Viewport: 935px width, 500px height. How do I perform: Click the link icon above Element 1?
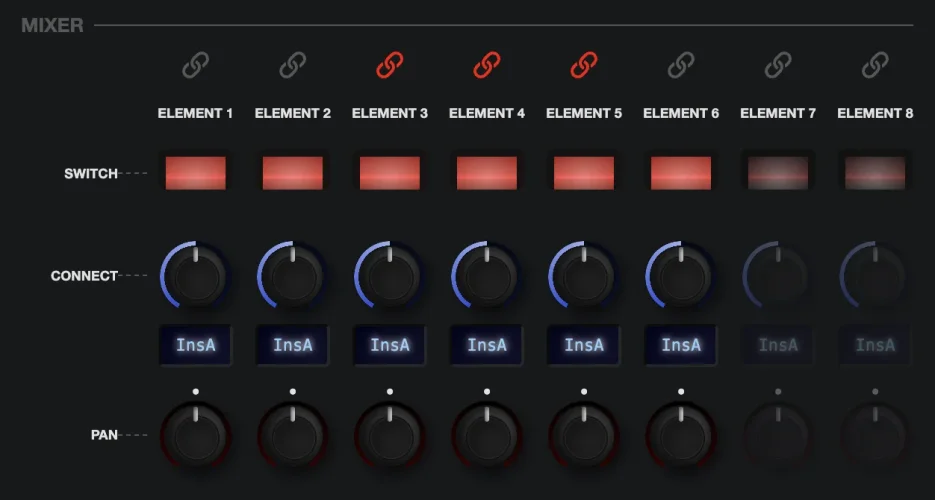click(x=195, y=66)
